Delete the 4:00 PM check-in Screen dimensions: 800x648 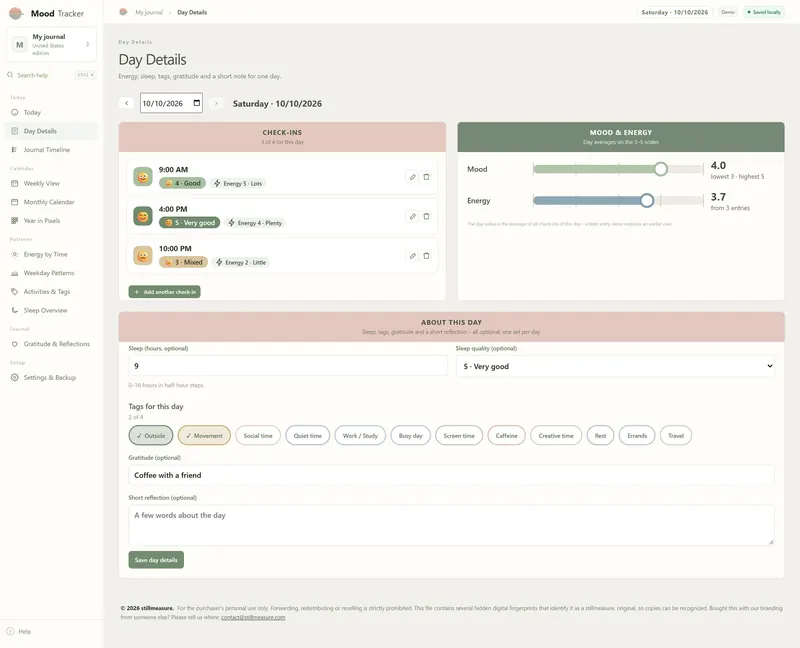pyautogui.click(x=427, y=216)
